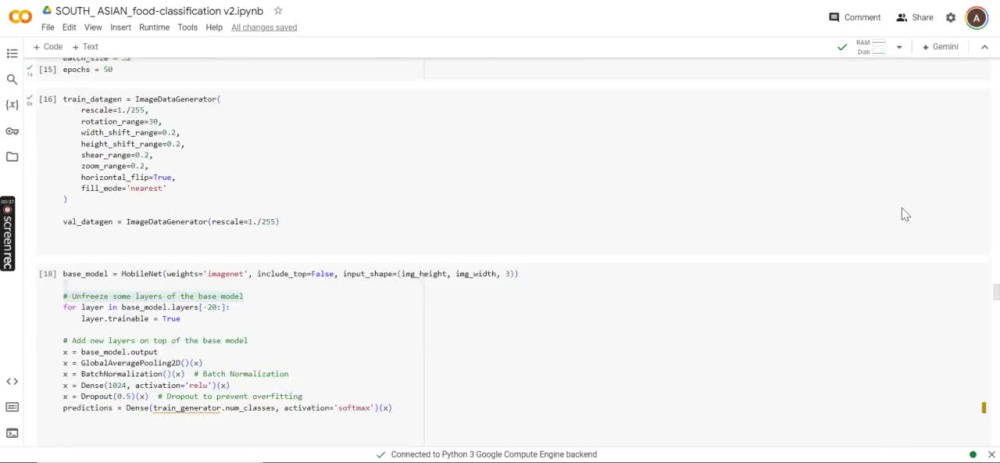Click the All changes saved link
Viewport: 1000px width, 463px height.
point(264,27)
